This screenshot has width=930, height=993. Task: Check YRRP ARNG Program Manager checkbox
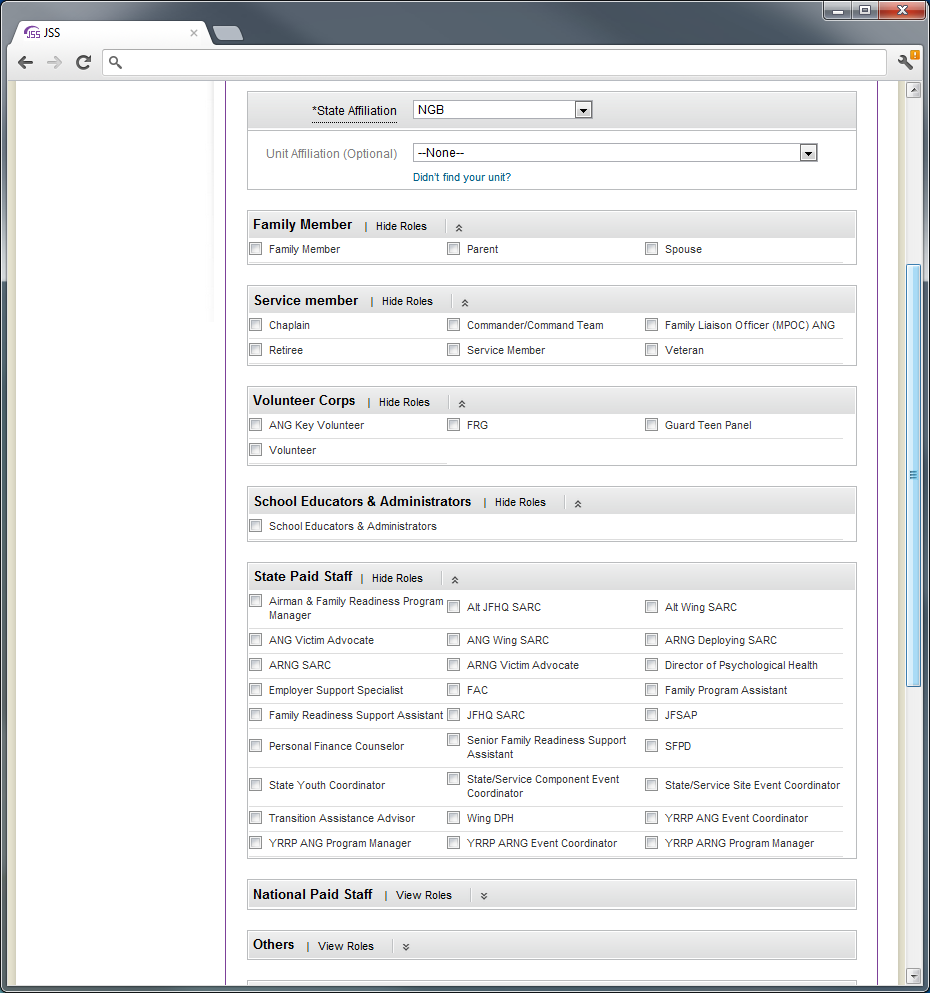click(x=651, y=843)
